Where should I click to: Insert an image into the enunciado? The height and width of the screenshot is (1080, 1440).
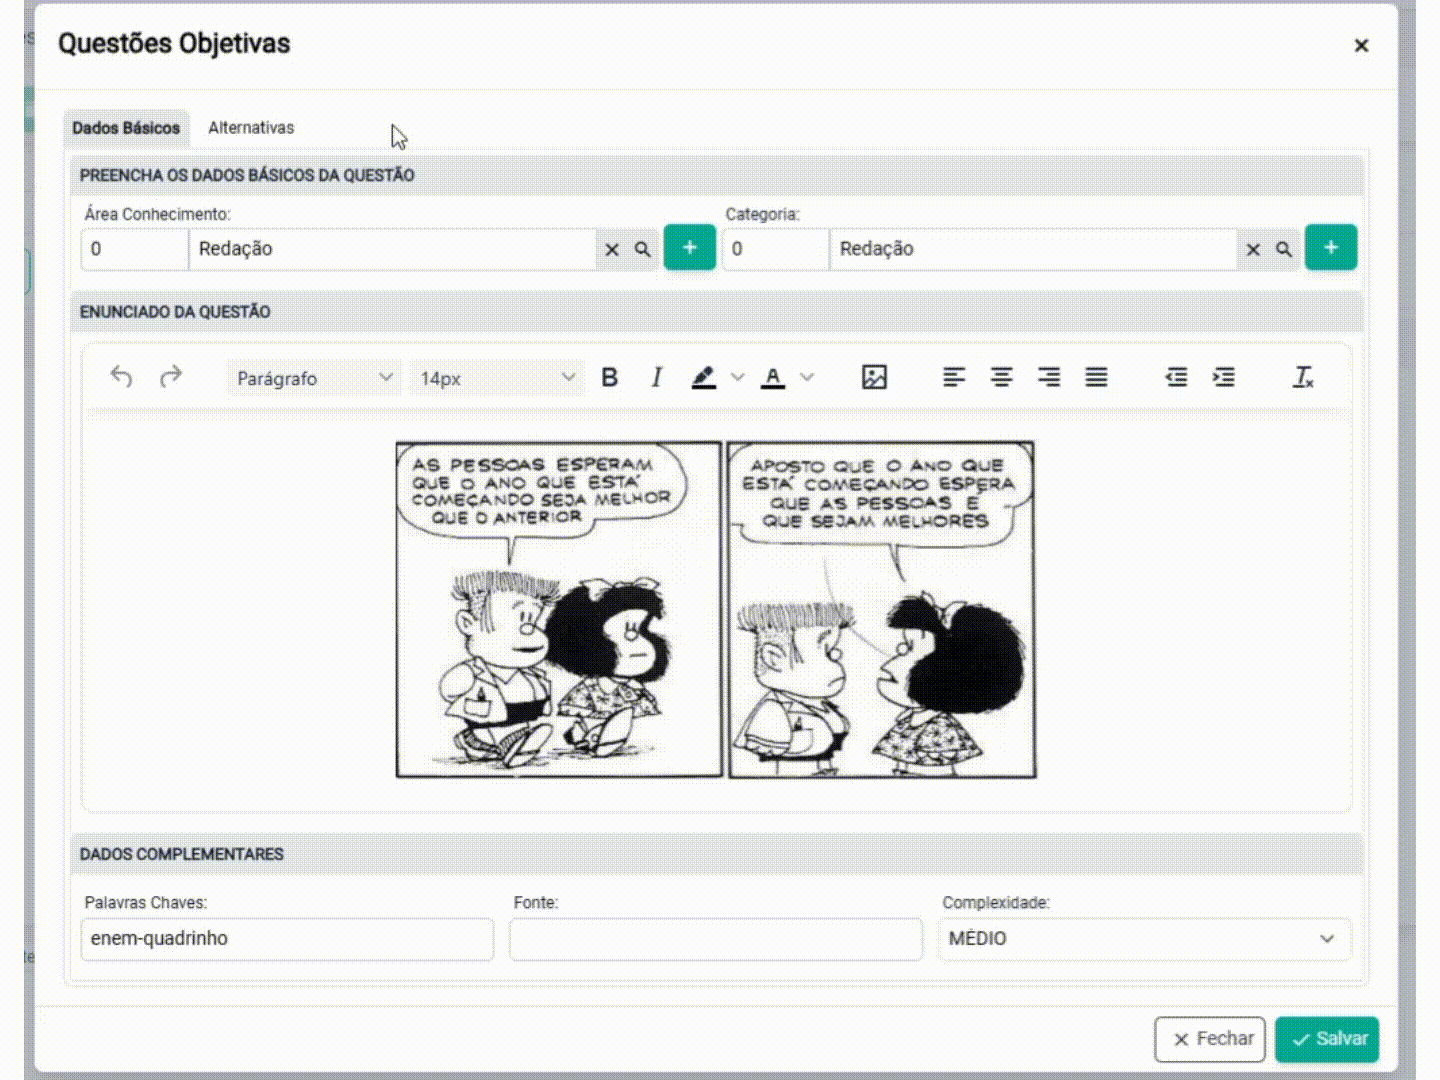pyautogui.click(x=874, y=377)
